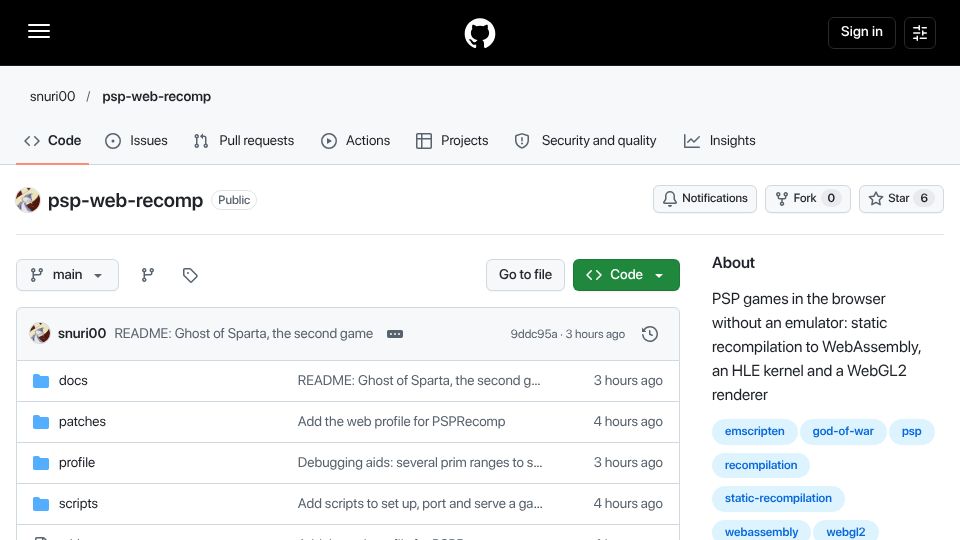960x540 pixels.
Task: Open the docs folder
Action: coord(73,380)
